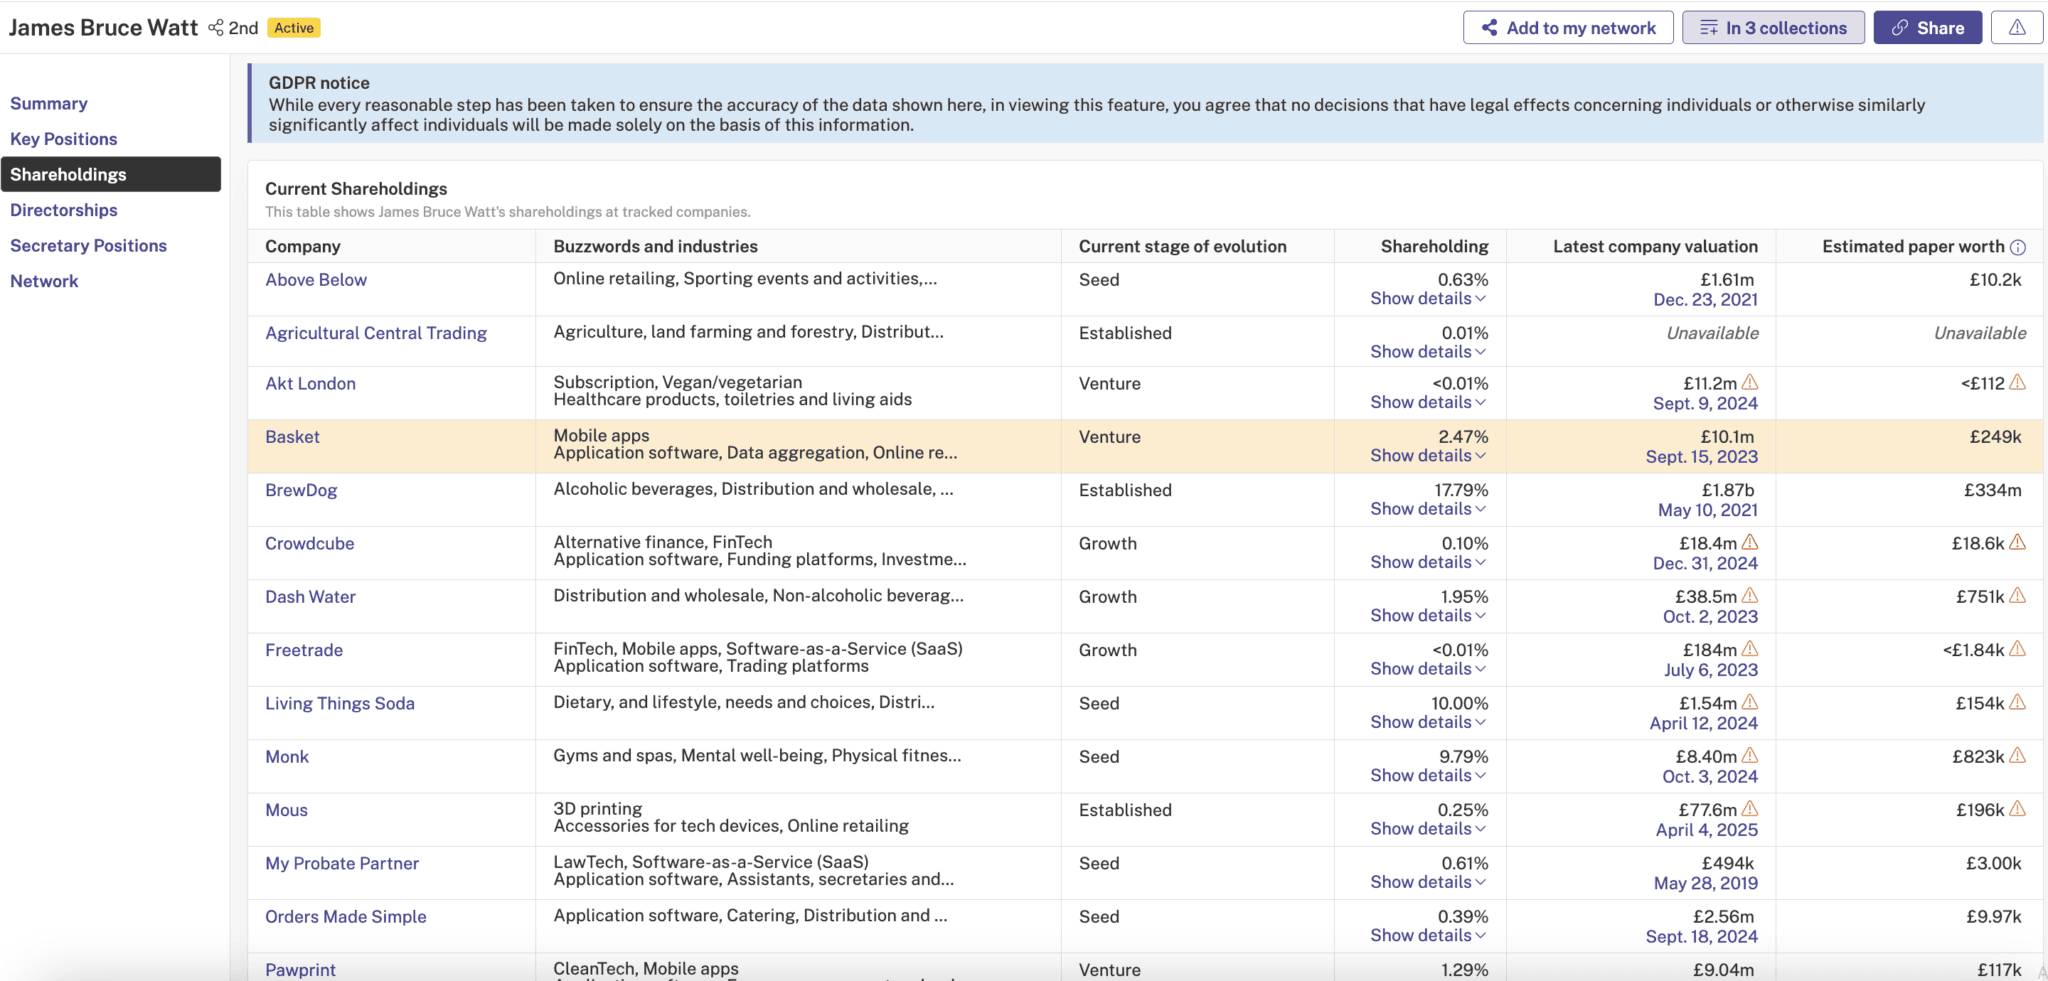The width and height of the screenshot is (2048, 981).
Task: Expand Show details for Living Things Soda
Action: pyautogui.click(x=1428, y=722)
